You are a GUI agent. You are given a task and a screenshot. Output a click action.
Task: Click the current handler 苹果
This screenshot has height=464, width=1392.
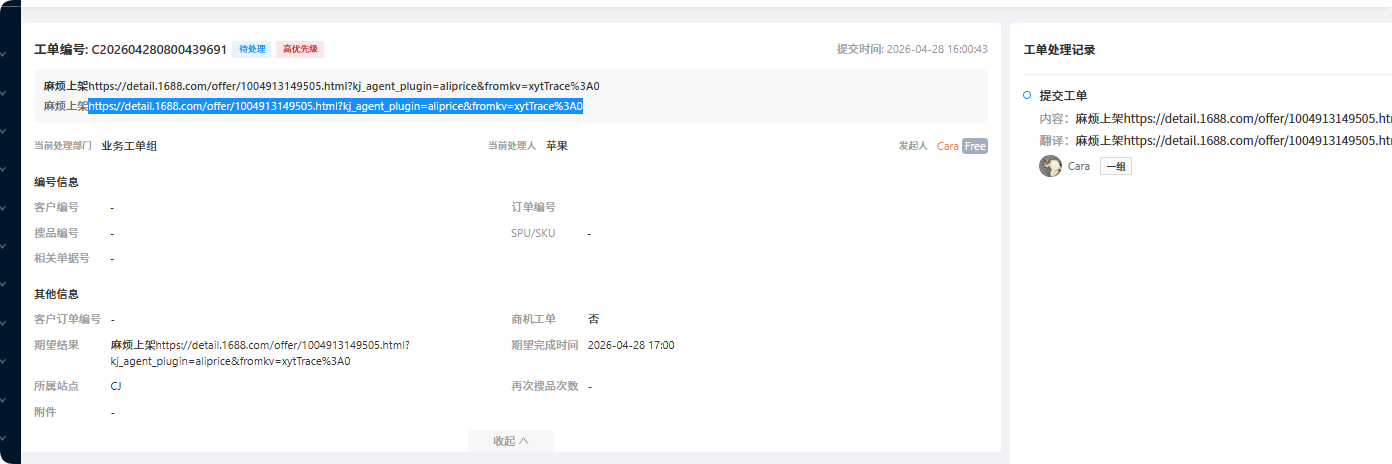coord(557,146)
